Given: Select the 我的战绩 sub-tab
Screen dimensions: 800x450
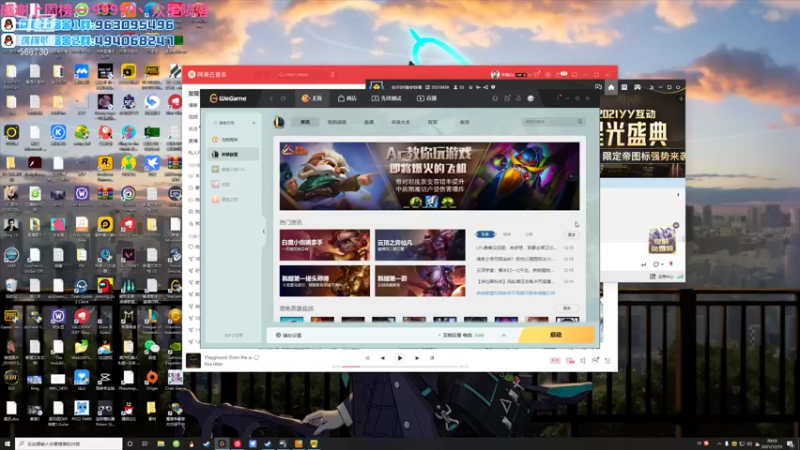Looking at the screenshot, I should click(x=337, y=122).
